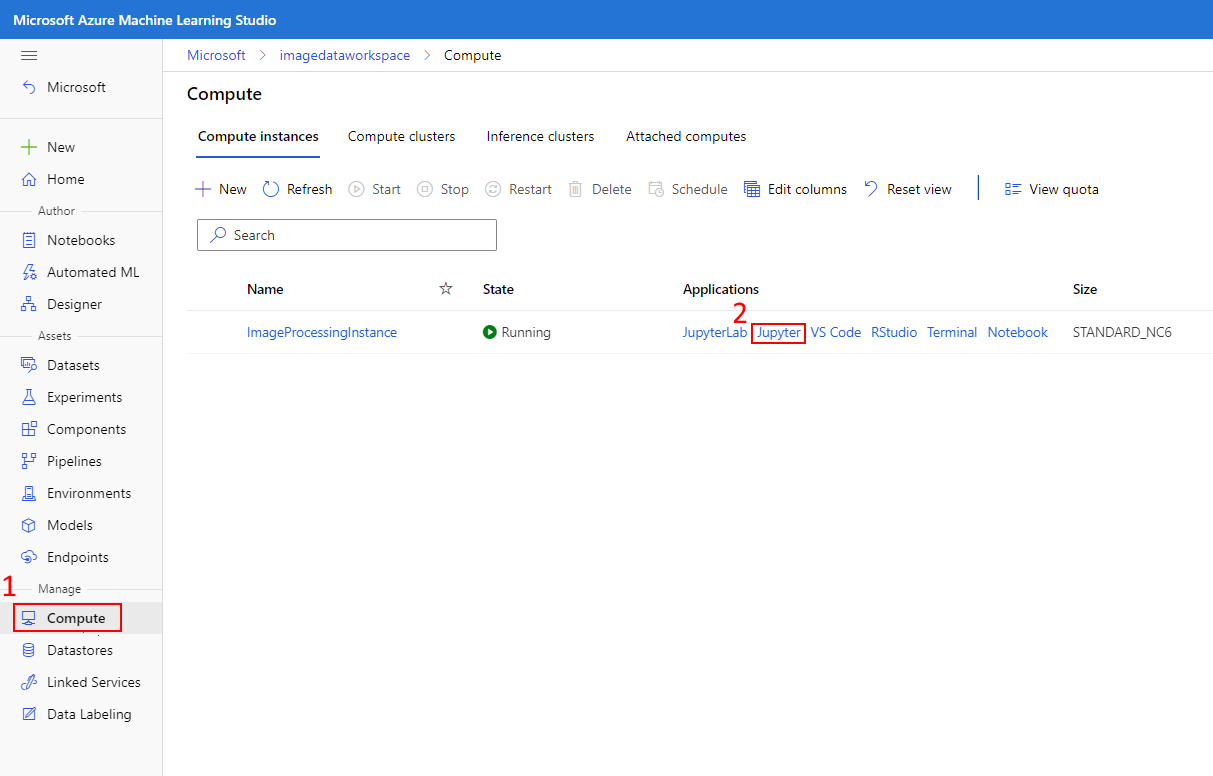This screenshot has width=1213, height=776.
Task: Click the green plus icon for New in sidebar
Action: tap(29, 147)
